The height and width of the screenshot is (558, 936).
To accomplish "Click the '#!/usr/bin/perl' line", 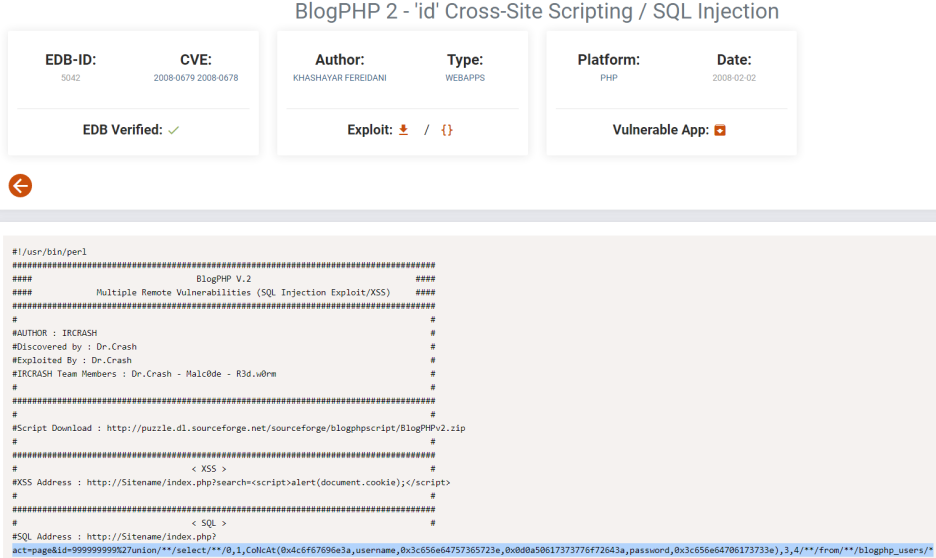I will (x=50, y=252).
